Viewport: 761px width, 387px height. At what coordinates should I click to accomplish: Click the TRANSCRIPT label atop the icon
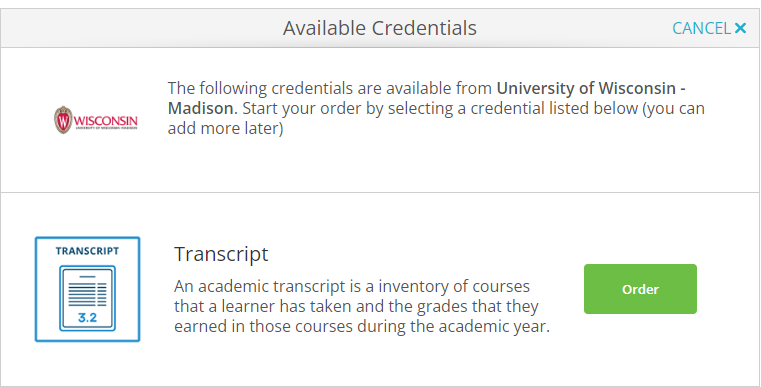click(x=87, y=251)
